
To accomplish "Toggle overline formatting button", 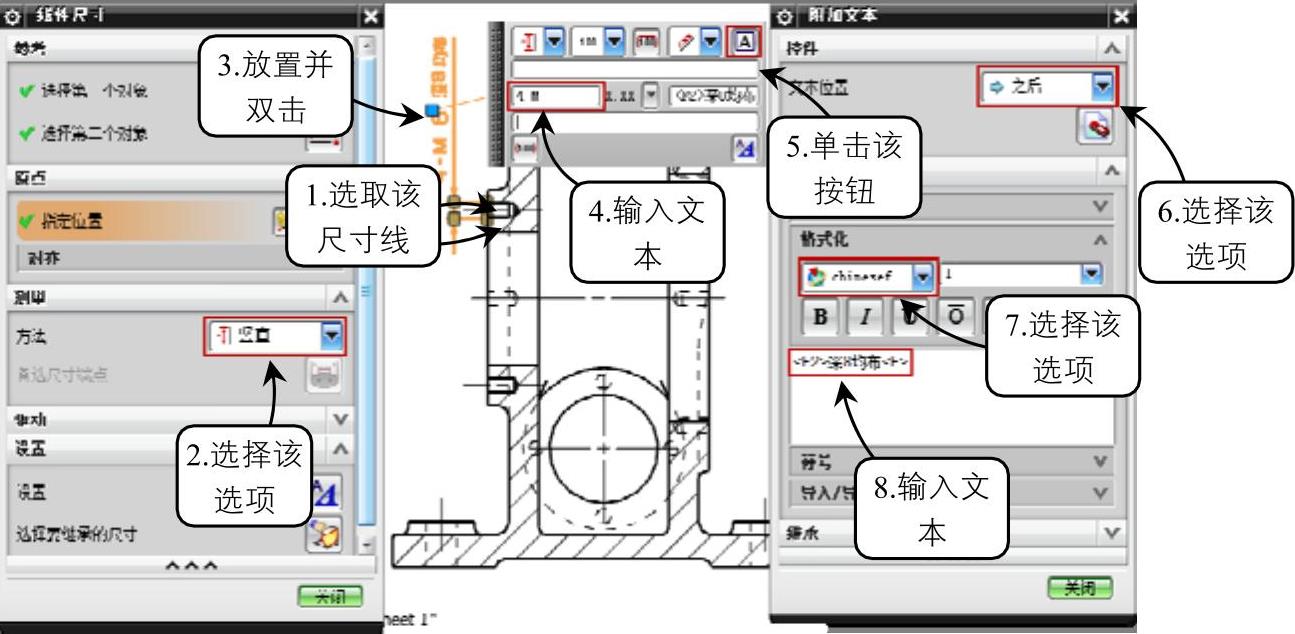I will coord(955,317).
